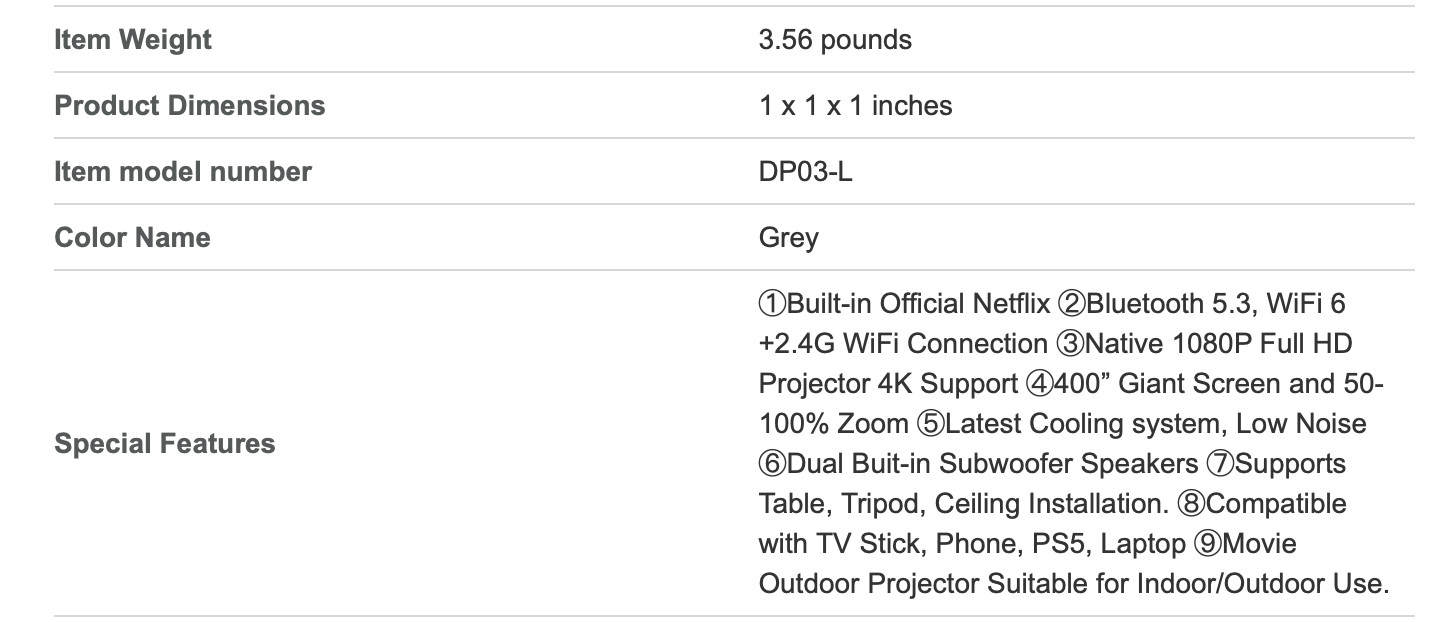Click Projector 4K Support text
The width and height of the screenshot is (1434, 622).
pyautogui.click(x=888, y=383)
